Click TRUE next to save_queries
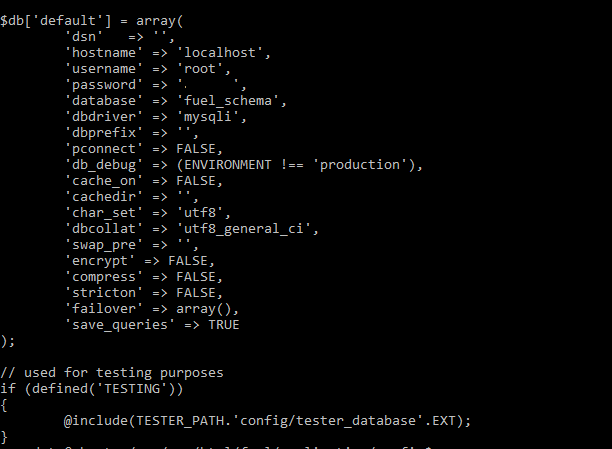The height and width of the screenshot is (449, 612). pos(224,325)
